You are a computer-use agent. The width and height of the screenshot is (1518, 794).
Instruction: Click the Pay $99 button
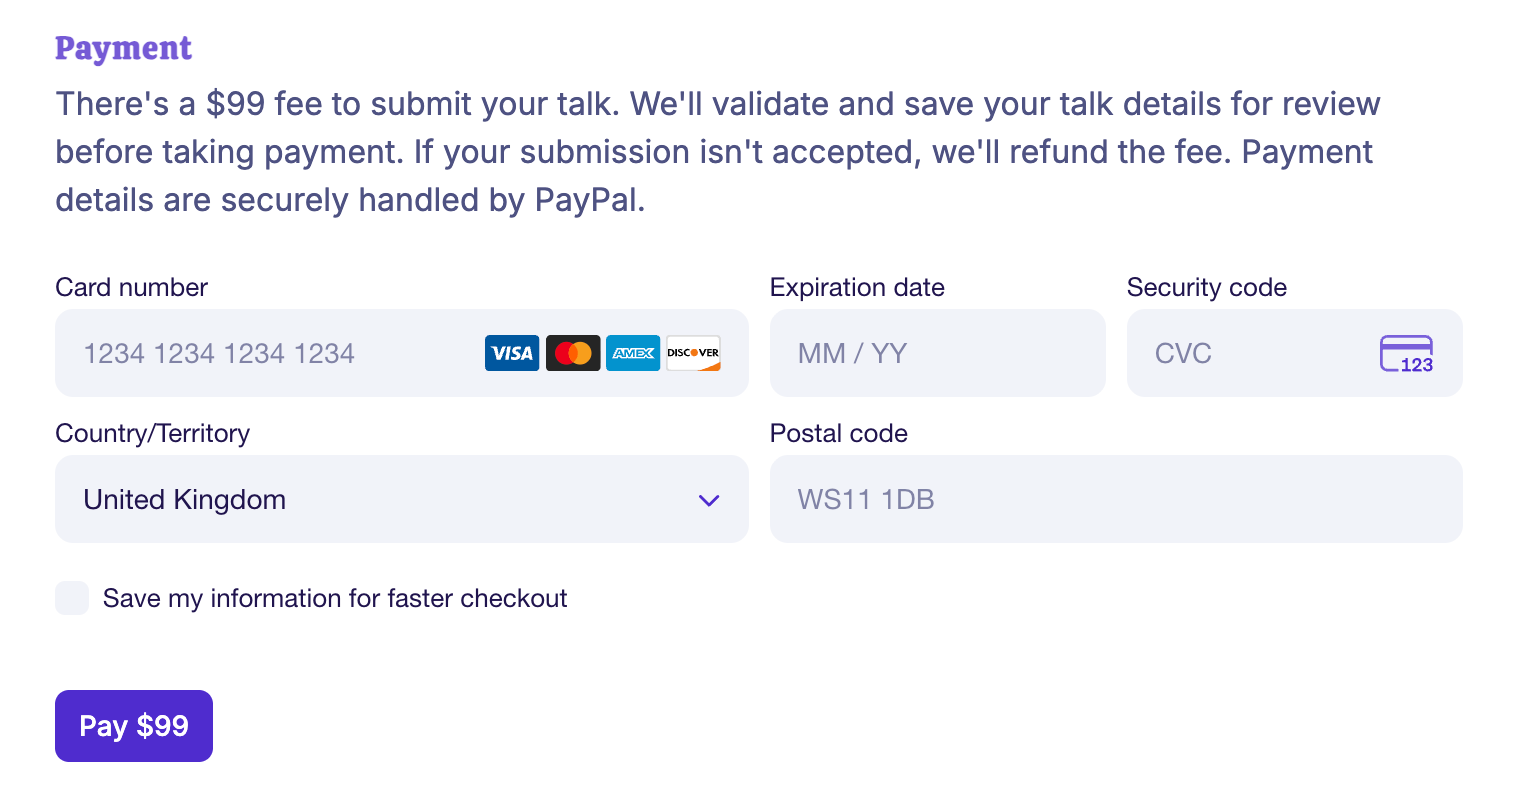pyautogui.click(x=134, y=726)
